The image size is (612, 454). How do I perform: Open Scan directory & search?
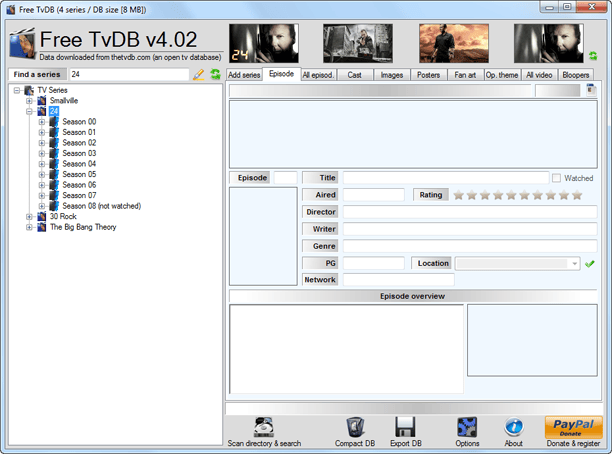click(264, 433)
